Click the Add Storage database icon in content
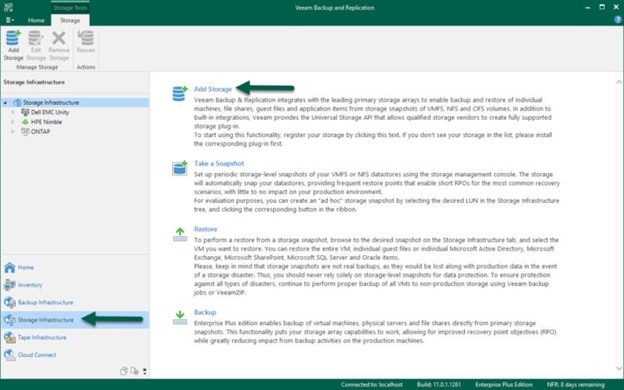Viewport: 624px width, 390px height. click(179, 94)
